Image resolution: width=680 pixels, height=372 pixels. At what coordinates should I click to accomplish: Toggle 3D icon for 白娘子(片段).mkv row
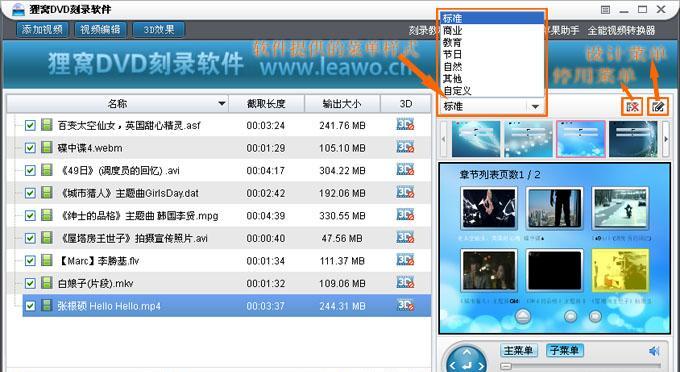point(405,283)
